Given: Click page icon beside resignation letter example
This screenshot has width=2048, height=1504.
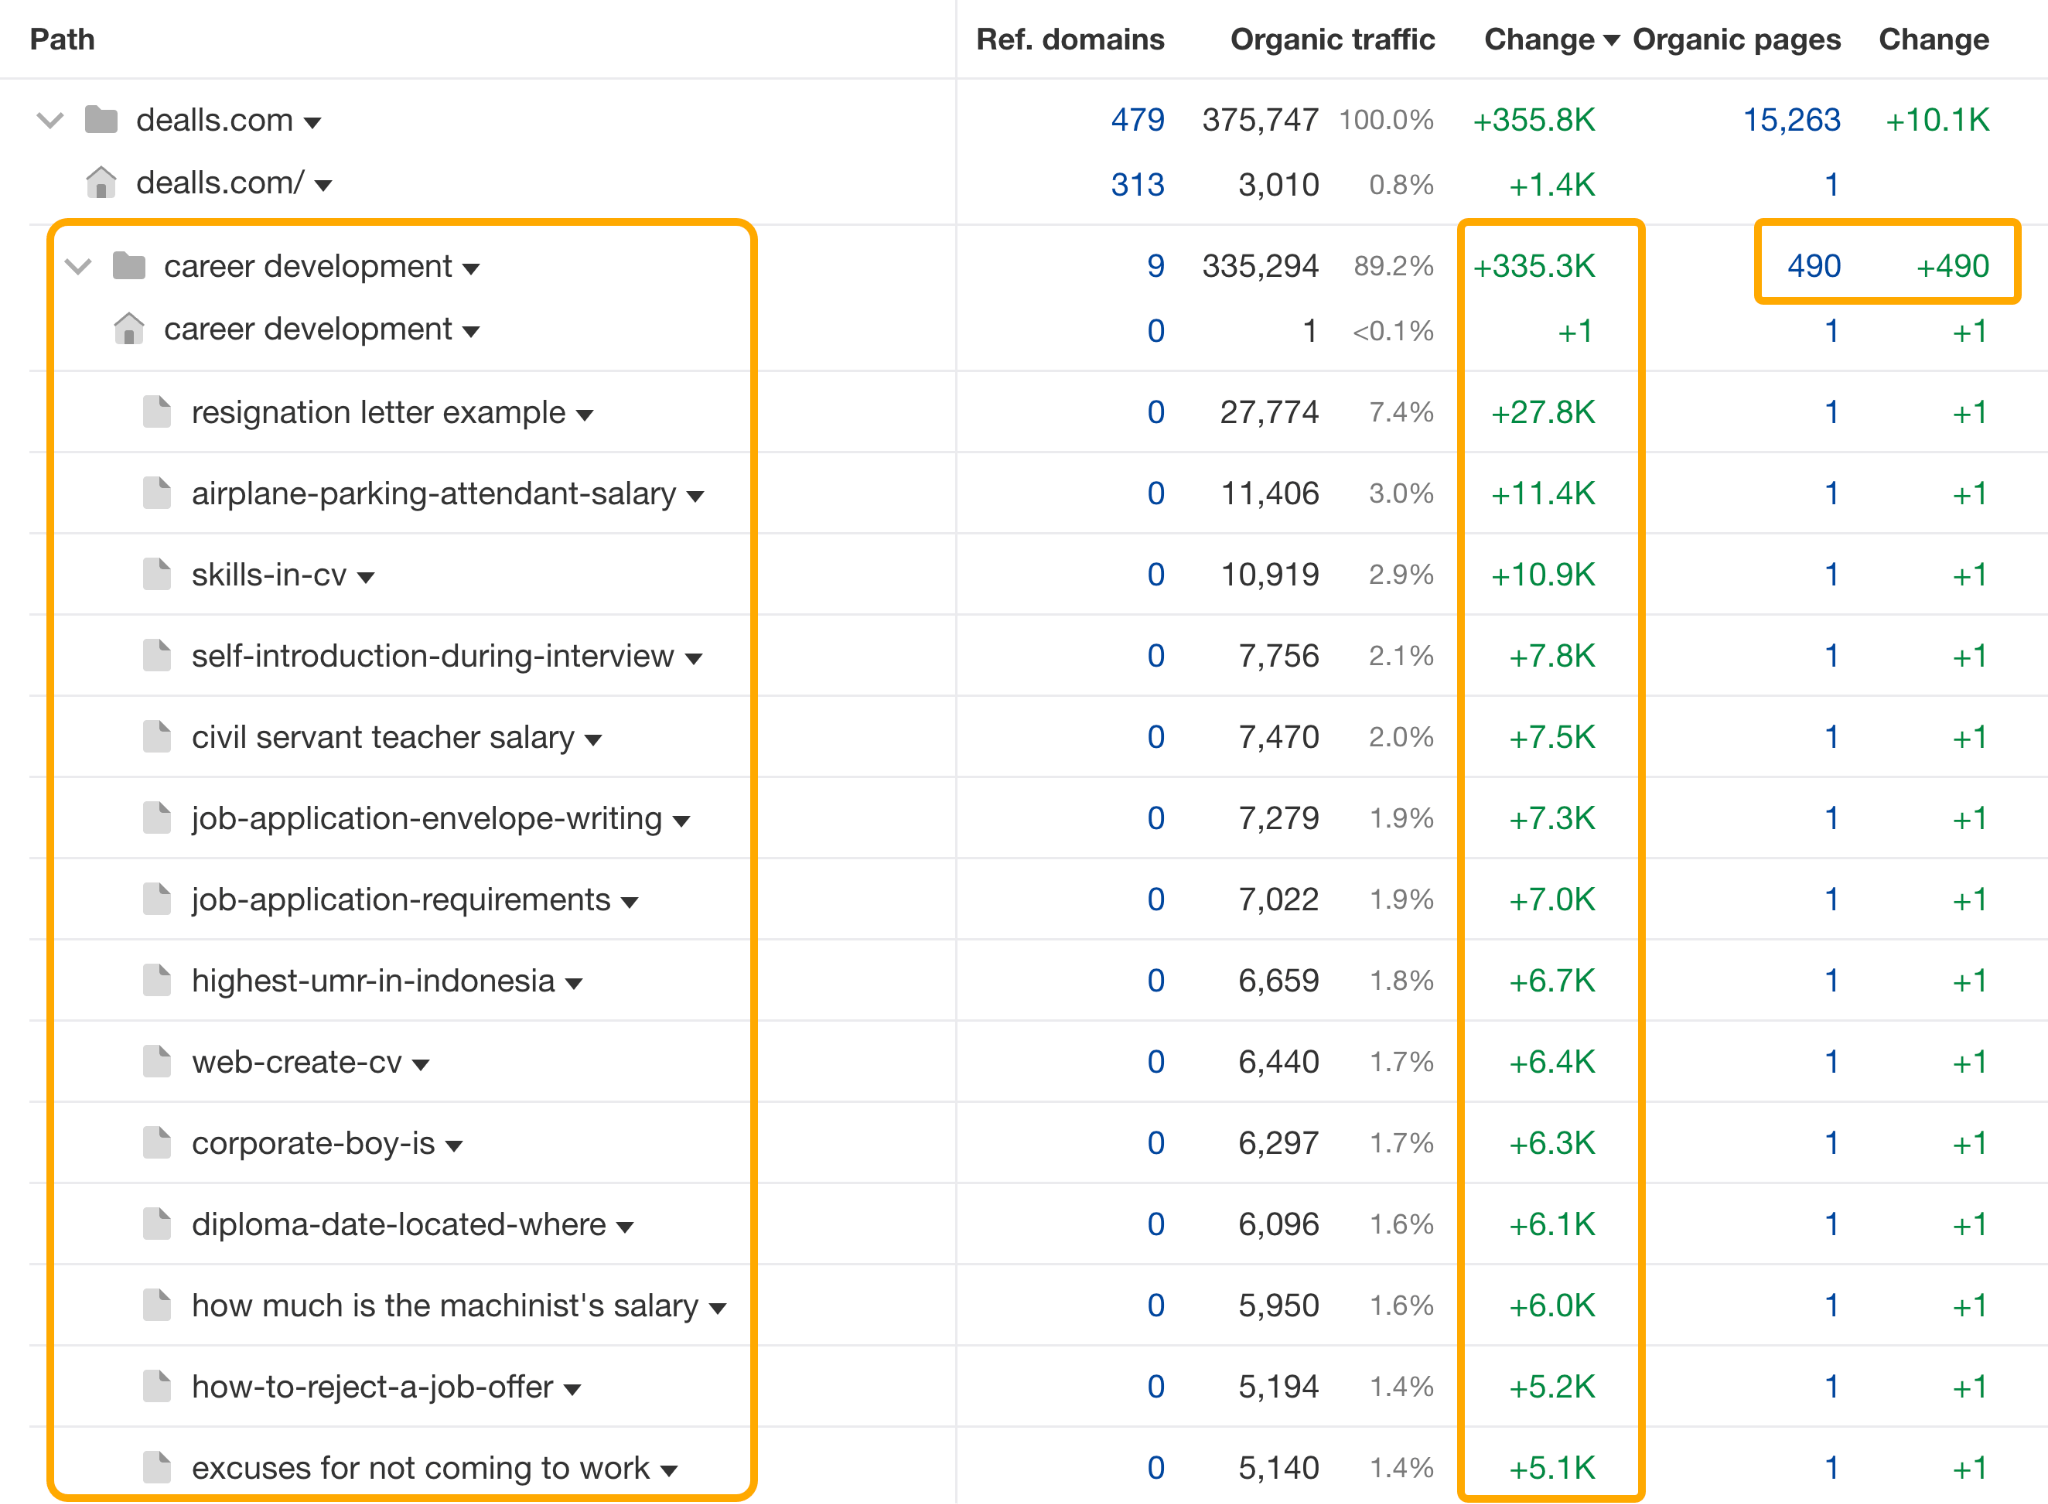Looking at the screenshot, I should (157, 412).
